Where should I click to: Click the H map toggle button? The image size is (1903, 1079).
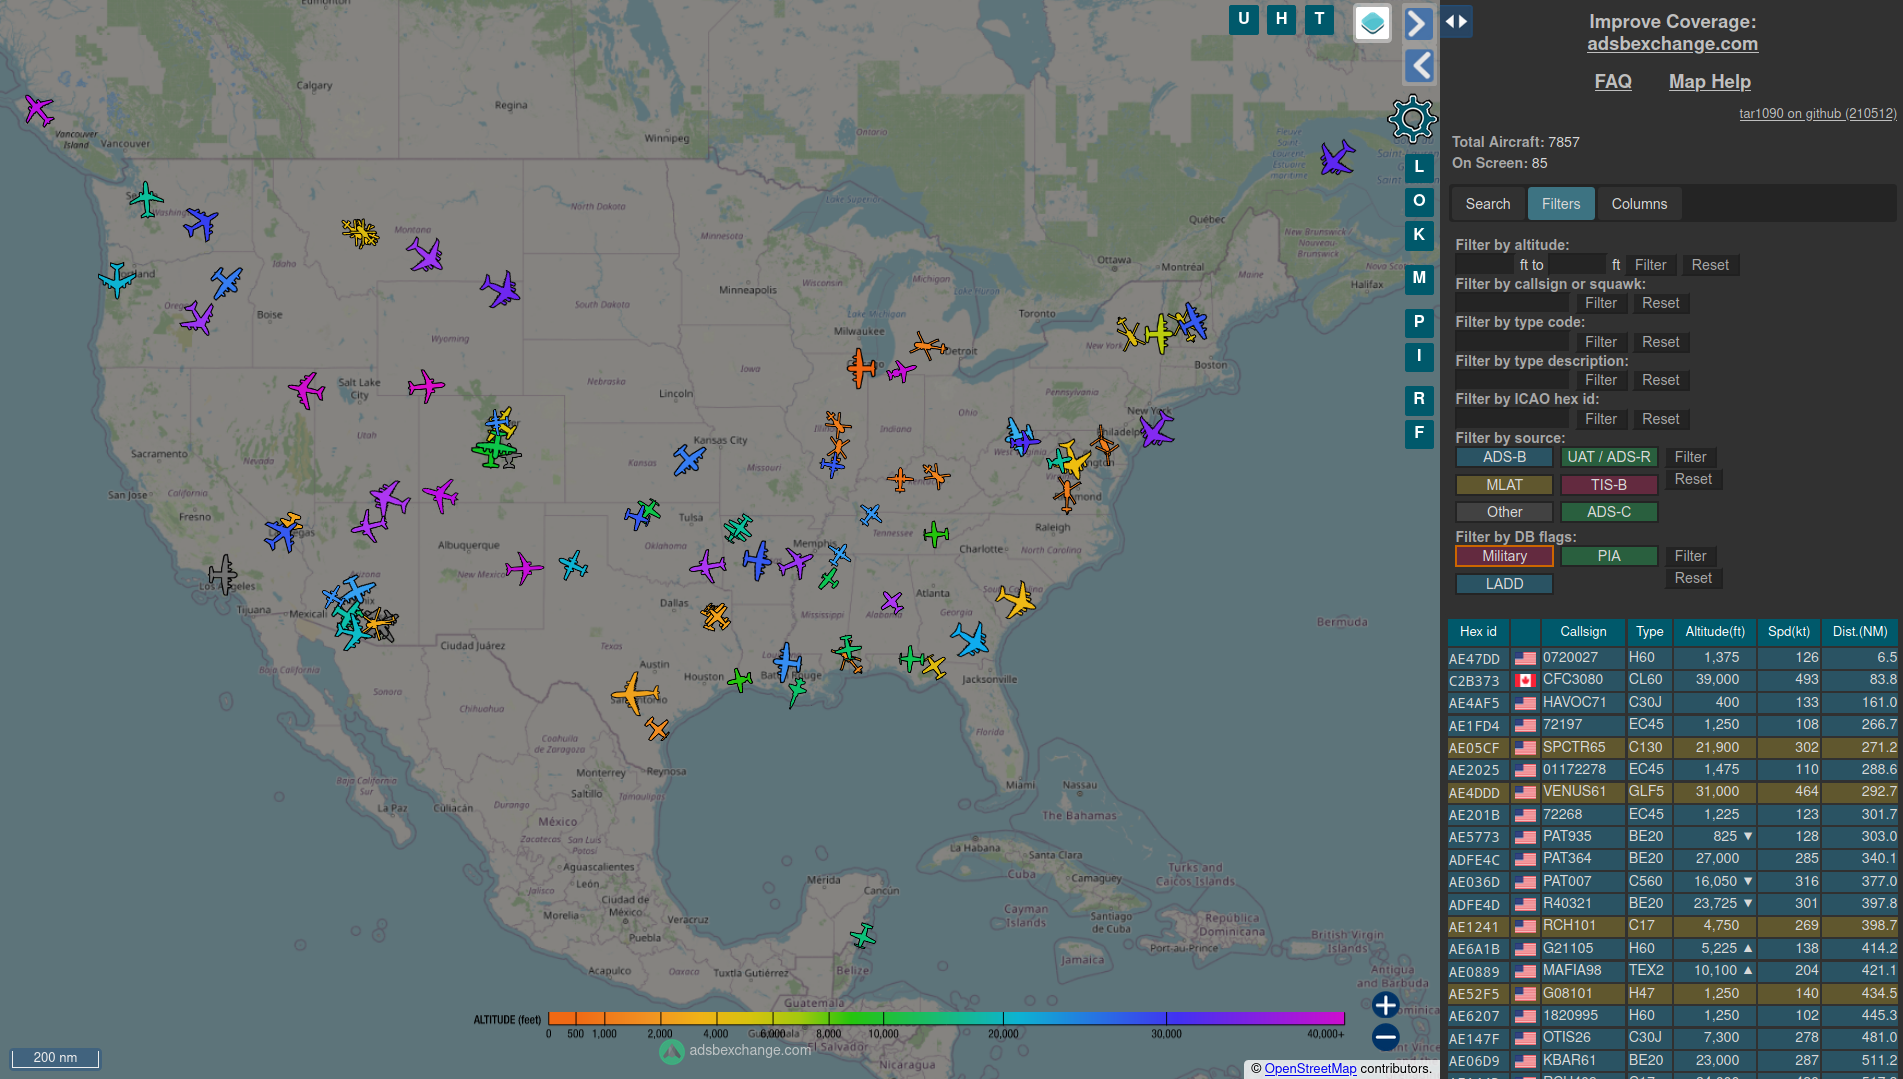1281,19
